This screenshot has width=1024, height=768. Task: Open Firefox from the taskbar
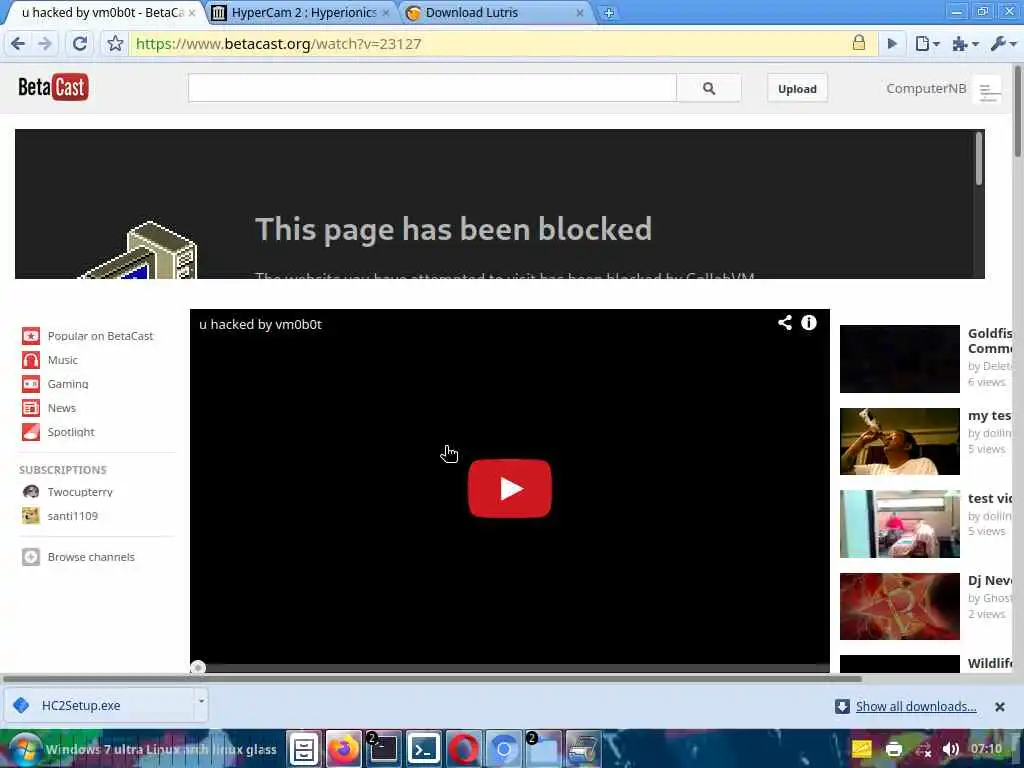click(344, 749)
